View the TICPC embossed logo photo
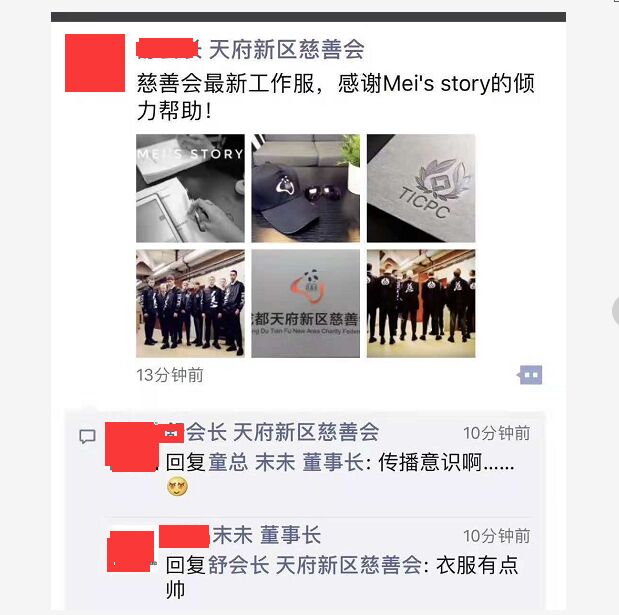 421,188
